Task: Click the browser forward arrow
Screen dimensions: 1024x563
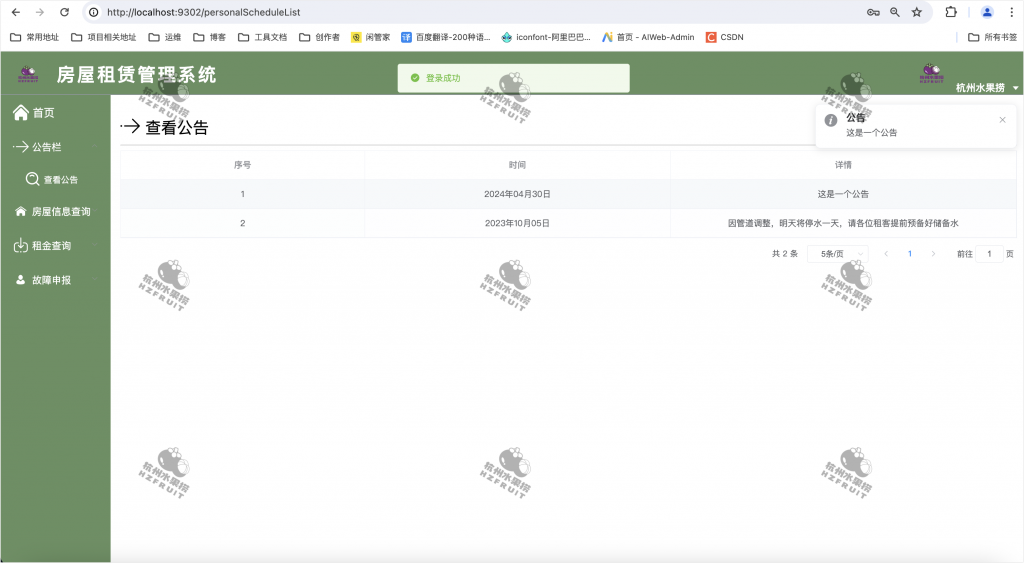Action: [x=40, y=12]
